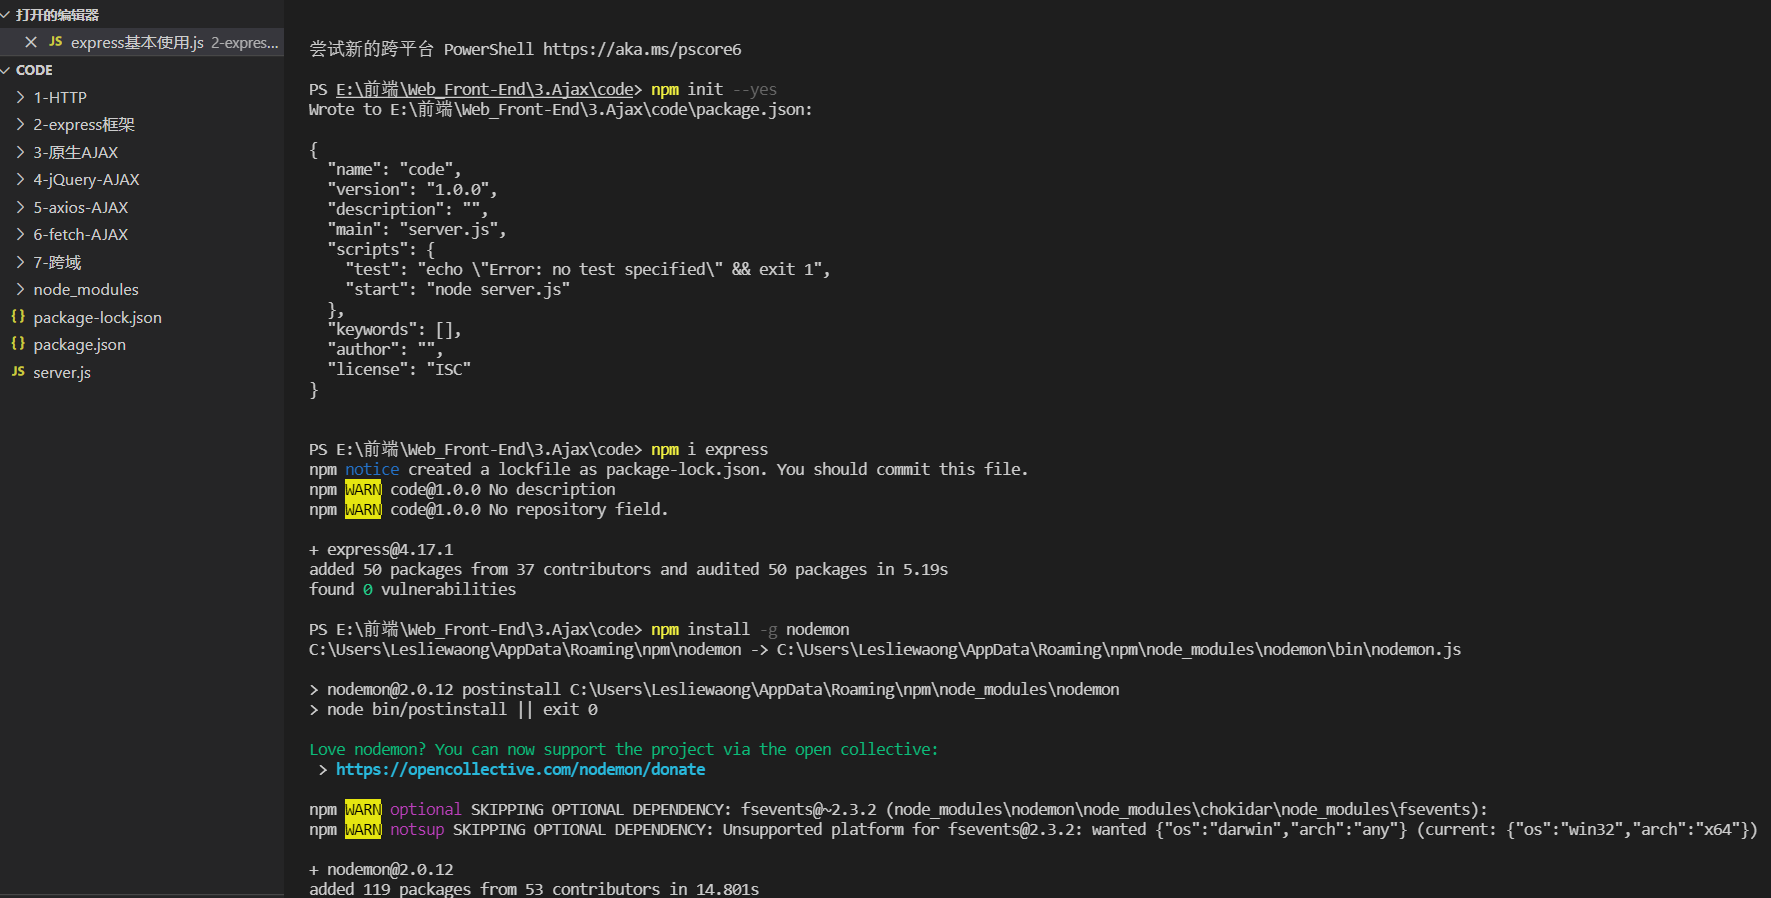Expand the node_modules folder chevron
Viewport: 1771px width, 898px height.
tap(20, 290)
